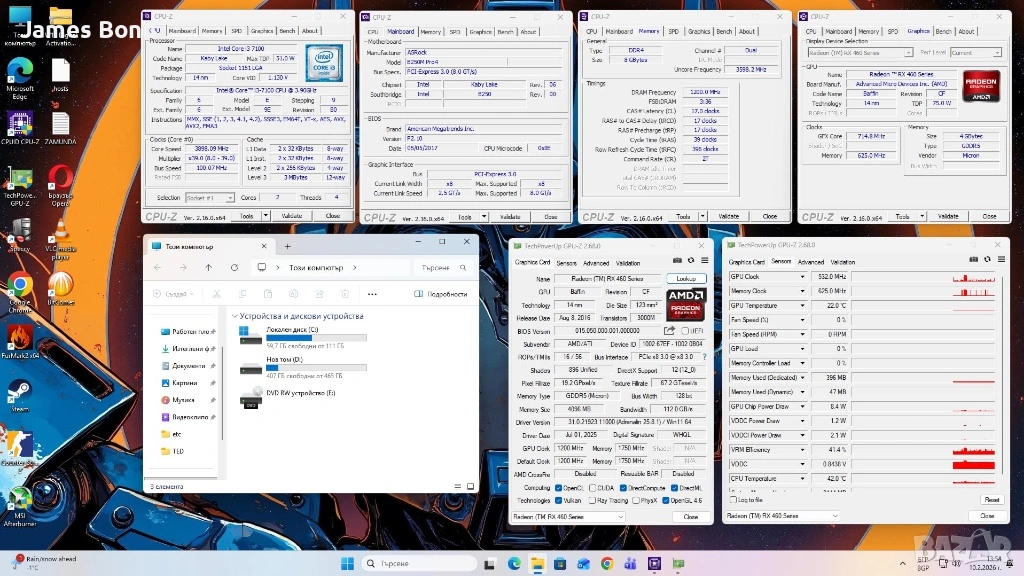
Task: Open the hamburger menu in GPU-Z Sensors window
Action: [1001, 261]
